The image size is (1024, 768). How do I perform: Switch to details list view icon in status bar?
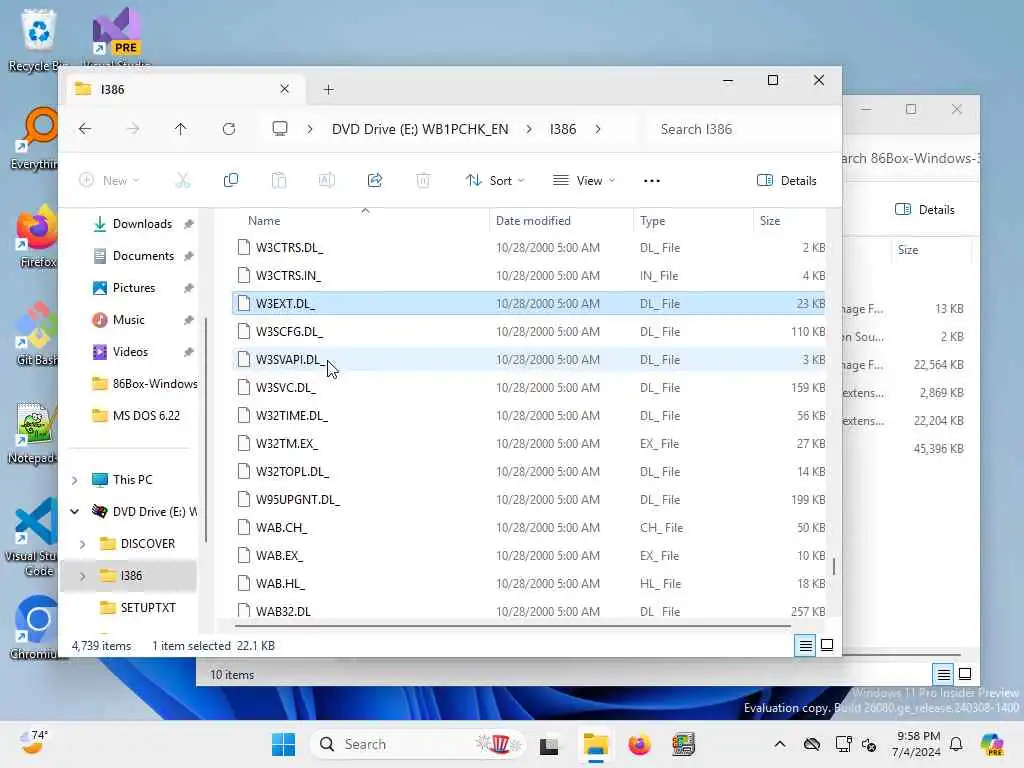tap(806, 645)
